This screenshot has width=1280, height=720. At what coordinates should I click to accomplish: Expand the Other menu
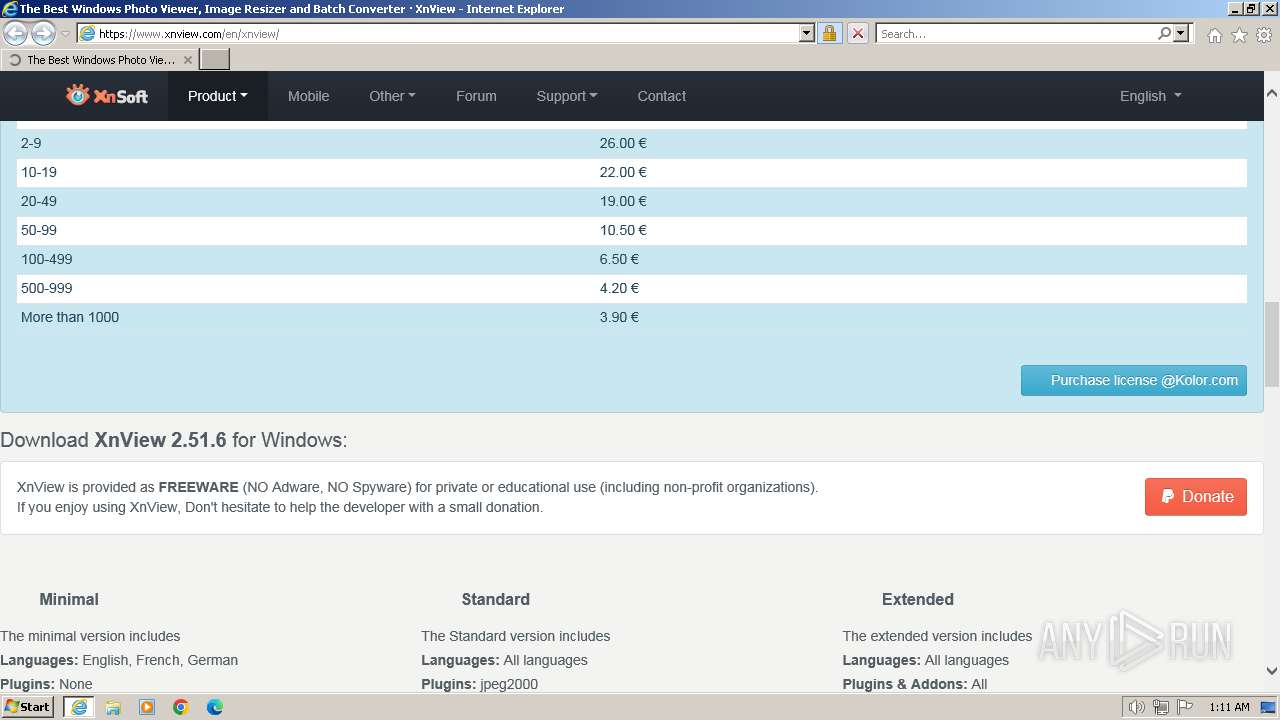point(392,96)
